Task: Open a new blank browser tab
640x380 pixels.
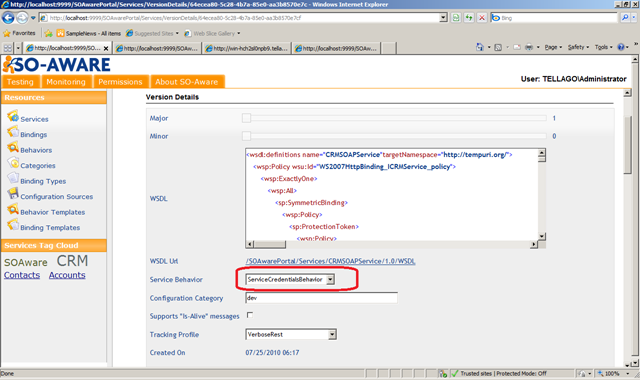Action: [389, 48]
